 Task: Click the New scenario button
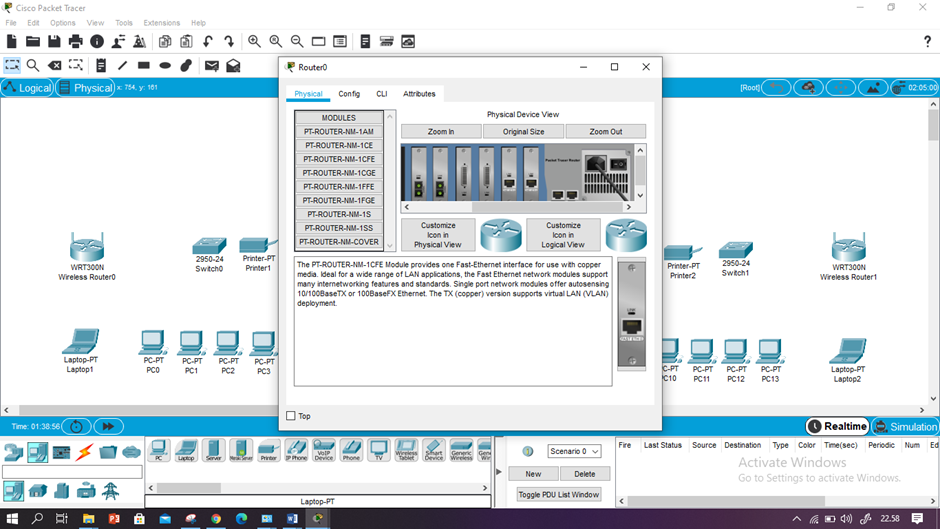(x=533, y=474)
